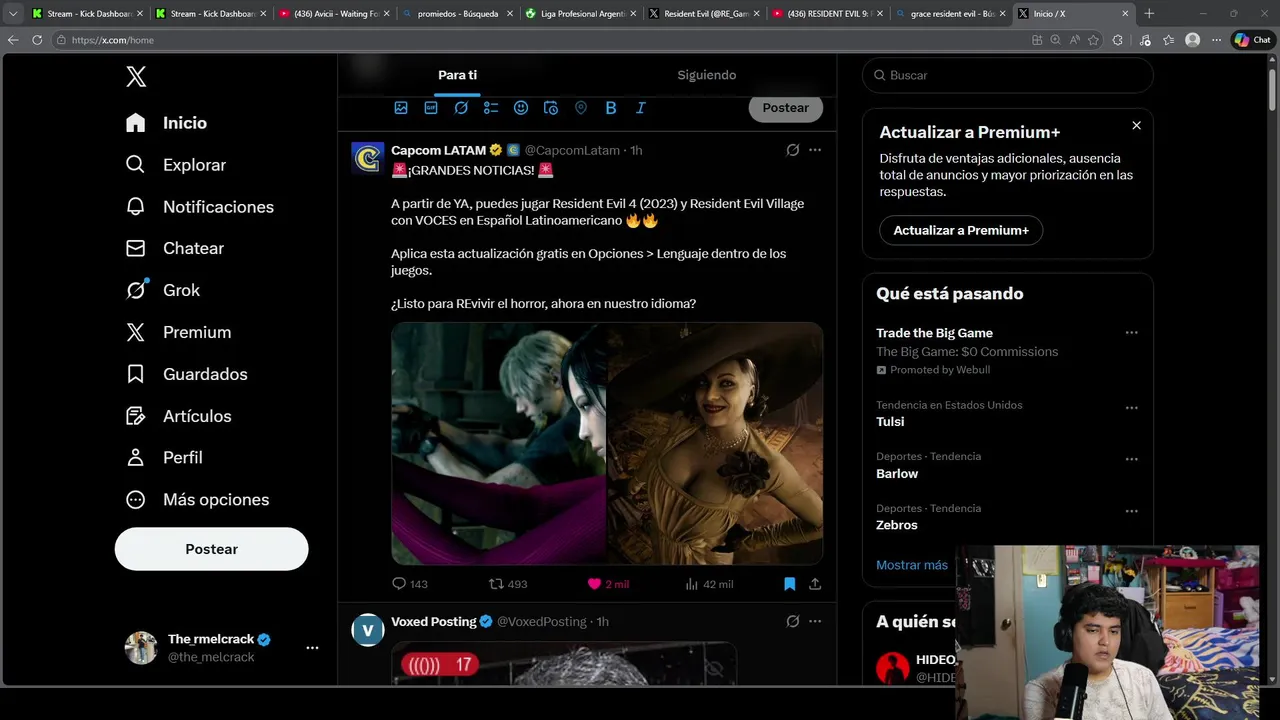The width and height of the screenshot is (1280, 720).
Task: View analytics of Capcom post (42 mil)
Action: tap(709, 584)
